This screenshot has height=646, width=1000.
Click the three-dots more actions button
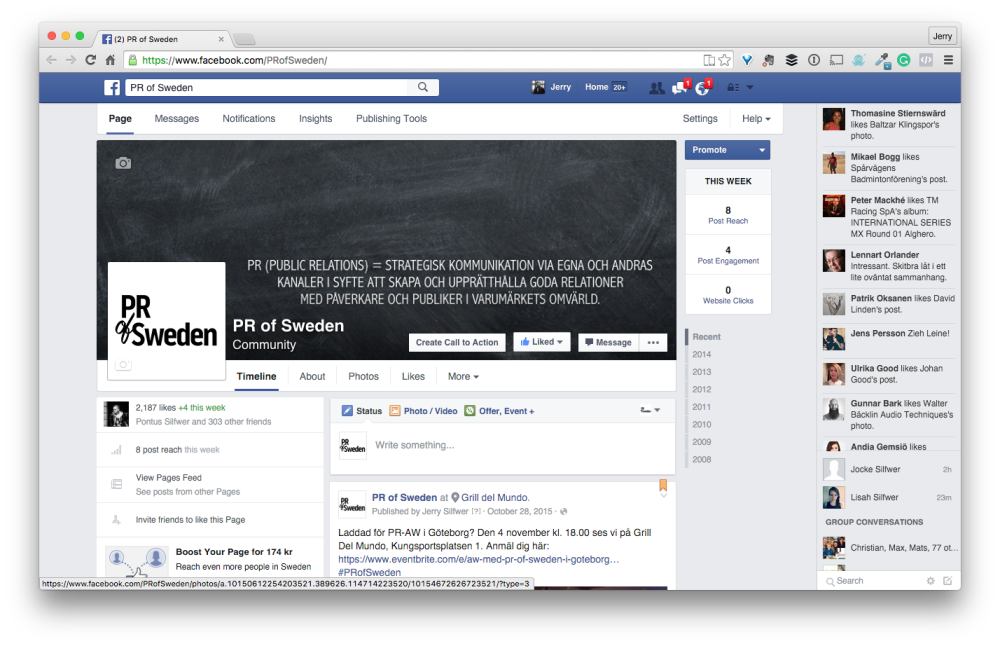[x=653, y=342]
